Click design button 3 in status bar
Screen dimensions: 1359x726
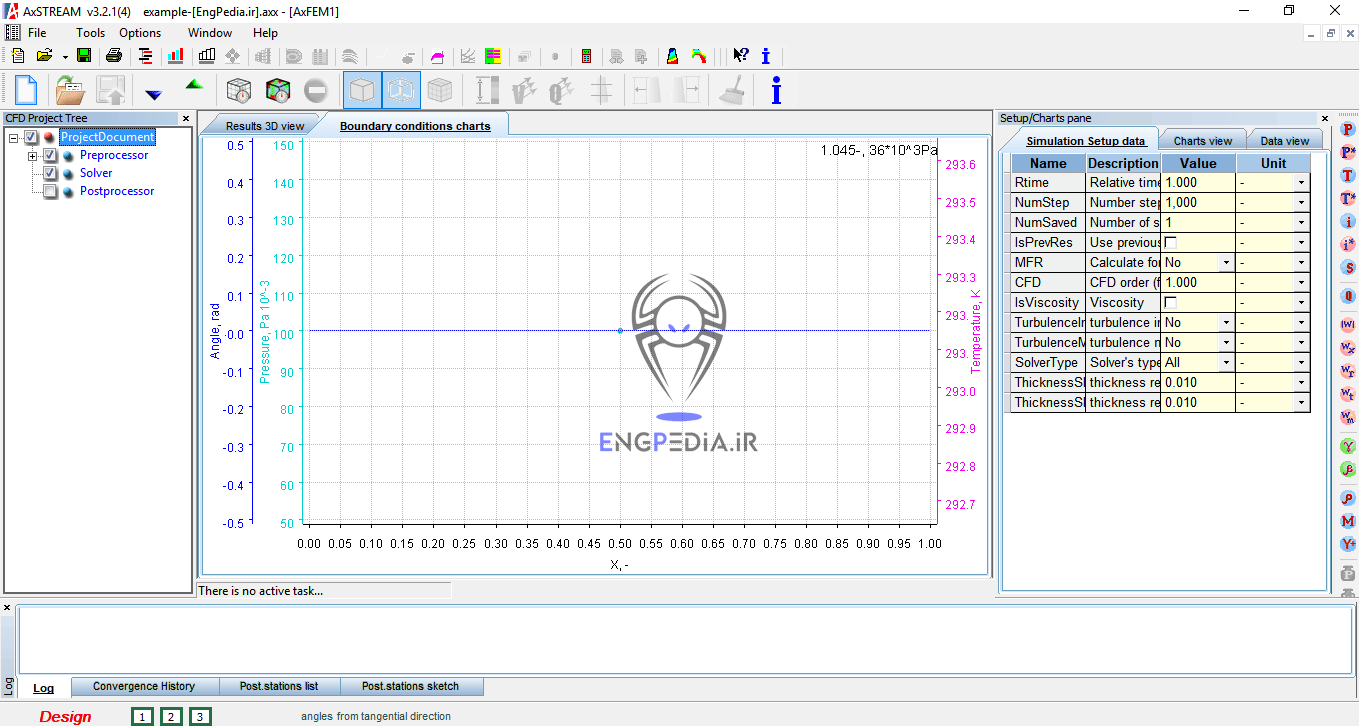coord(201,716)
